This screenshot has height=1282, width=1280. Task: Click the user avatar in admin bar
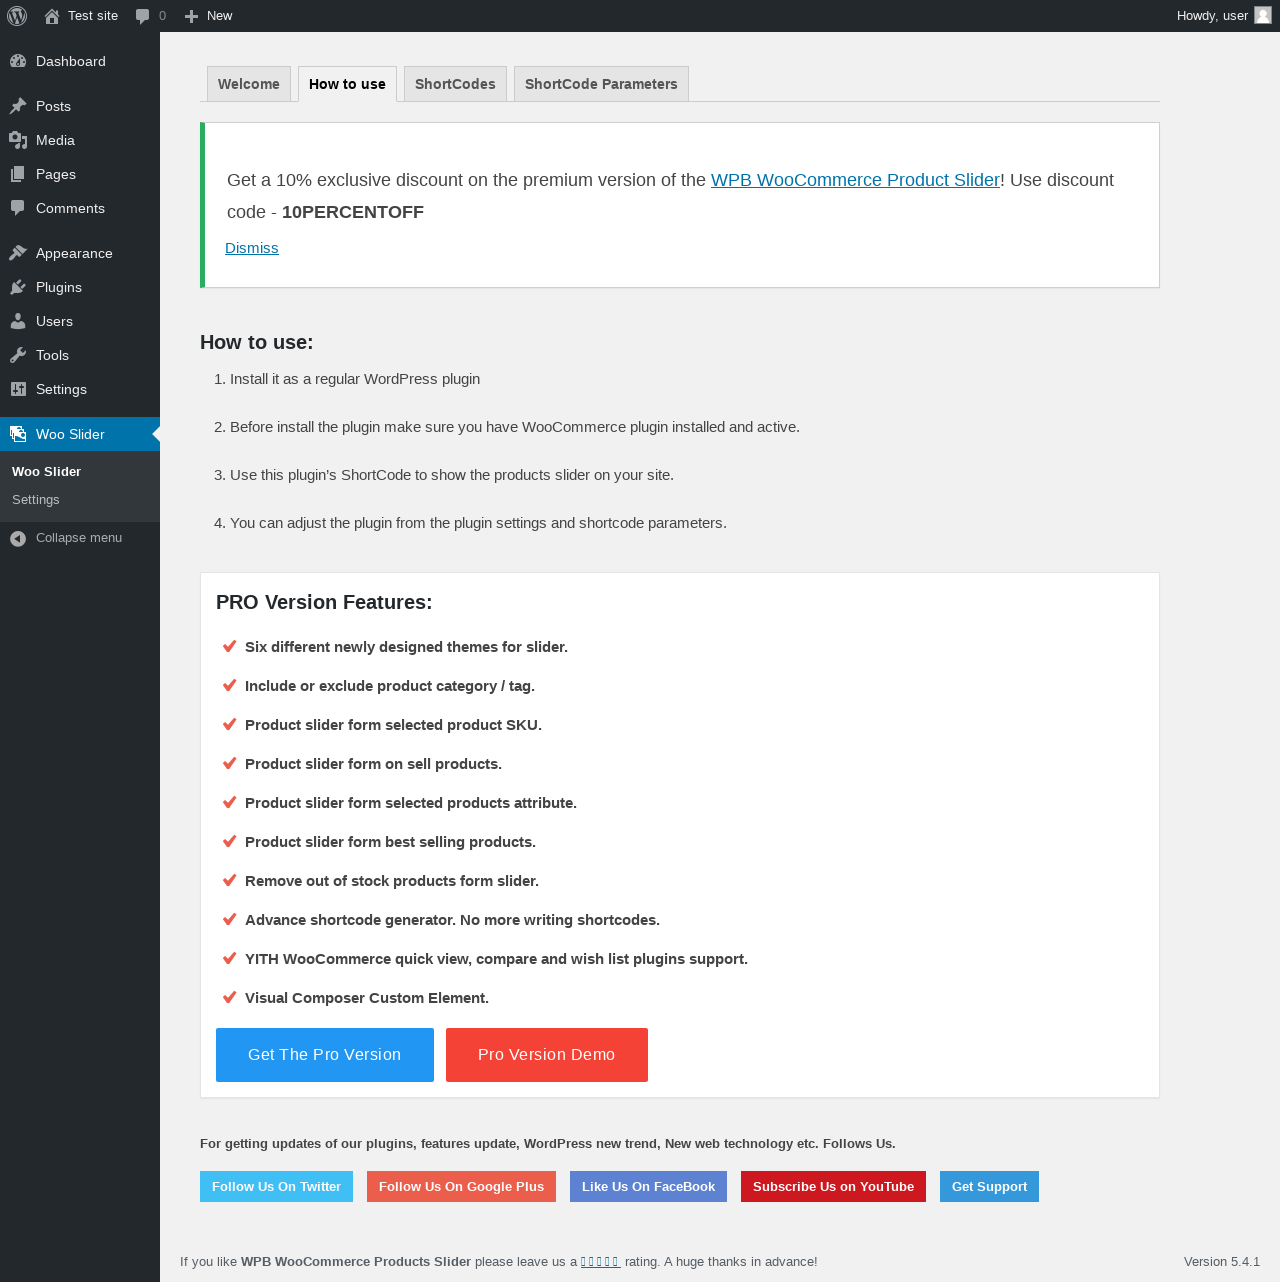pyautogui.click(x=1263, y=15)
